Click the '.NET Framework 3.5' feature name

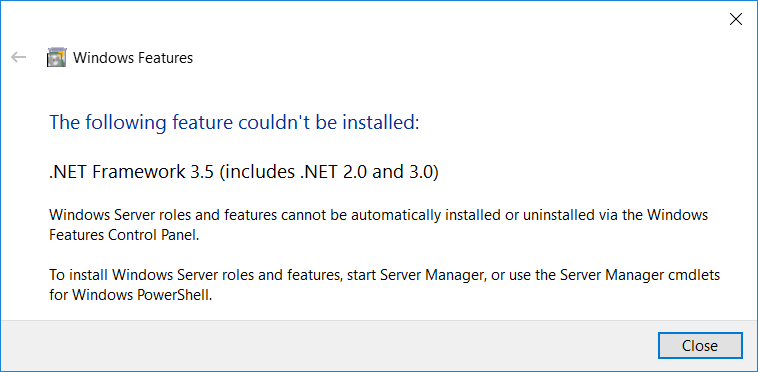point(131,172)
